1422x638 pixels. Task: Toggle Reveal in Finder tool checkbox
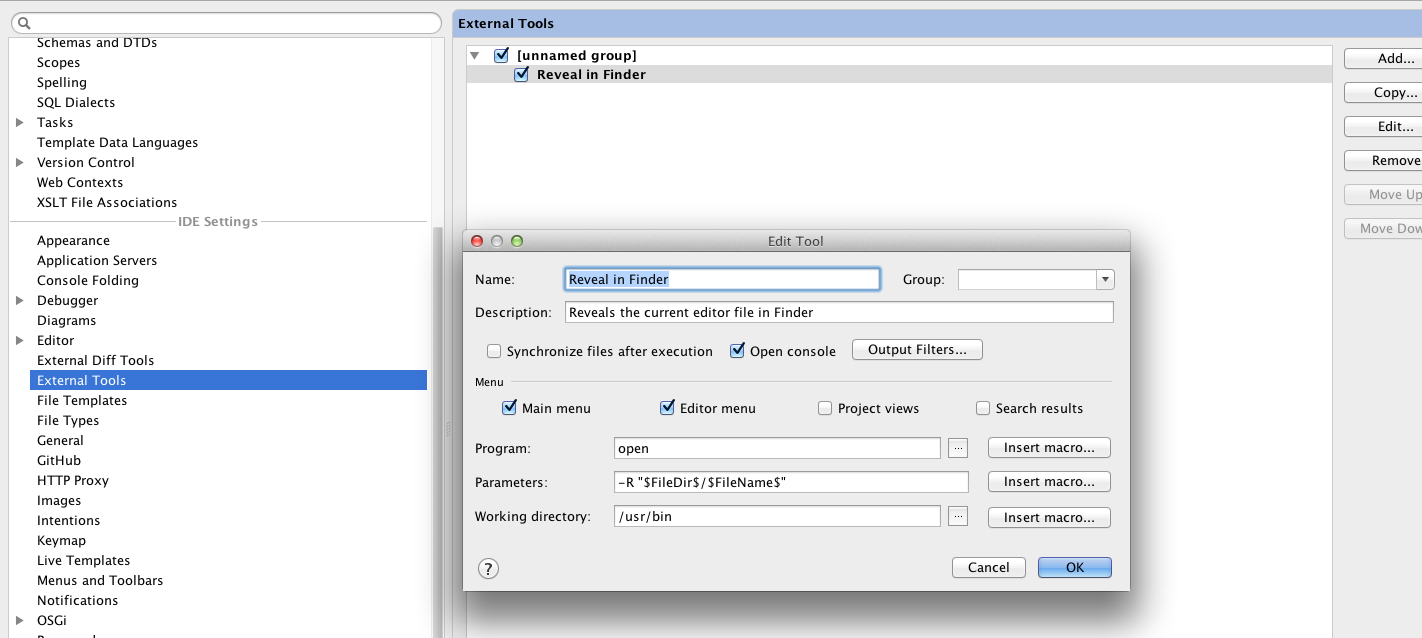click(521, 74)
